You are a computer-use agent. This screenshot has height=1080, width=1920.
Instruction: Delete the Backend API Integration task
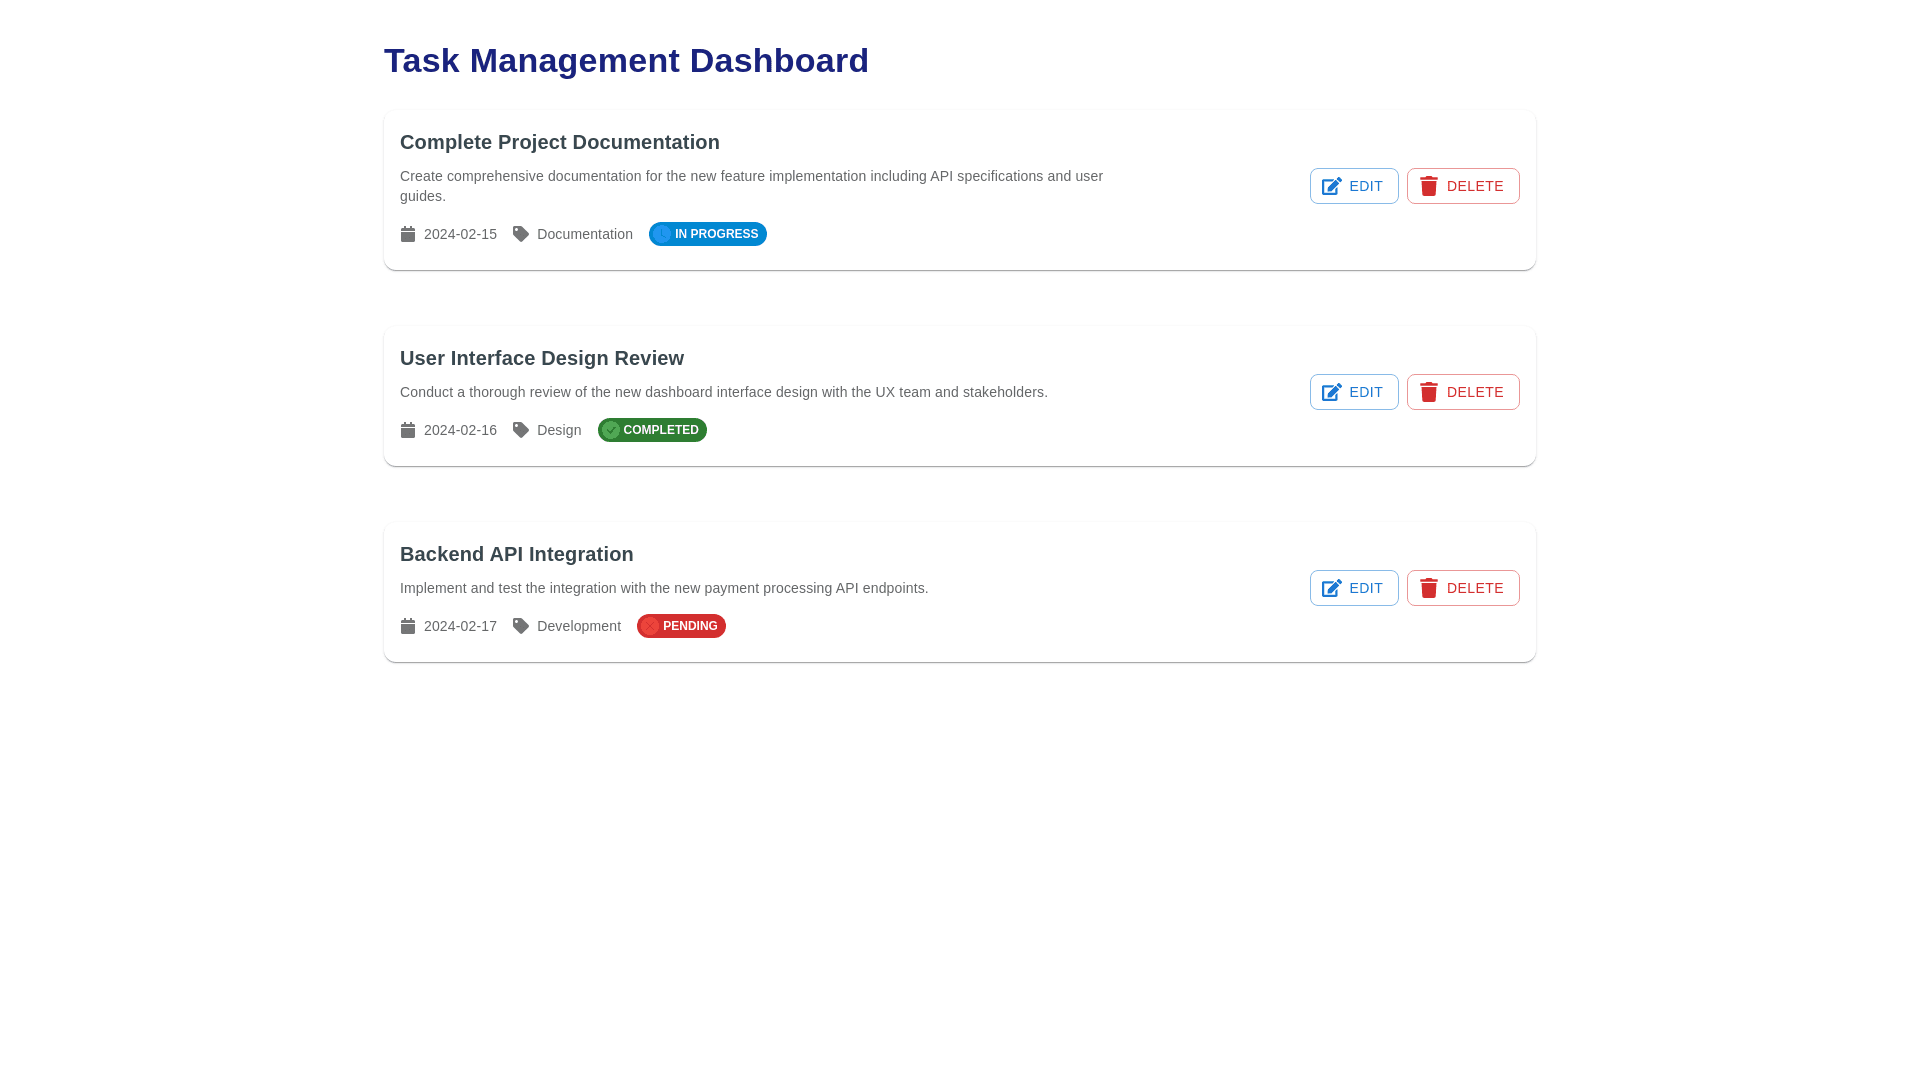pos(1463,588)
